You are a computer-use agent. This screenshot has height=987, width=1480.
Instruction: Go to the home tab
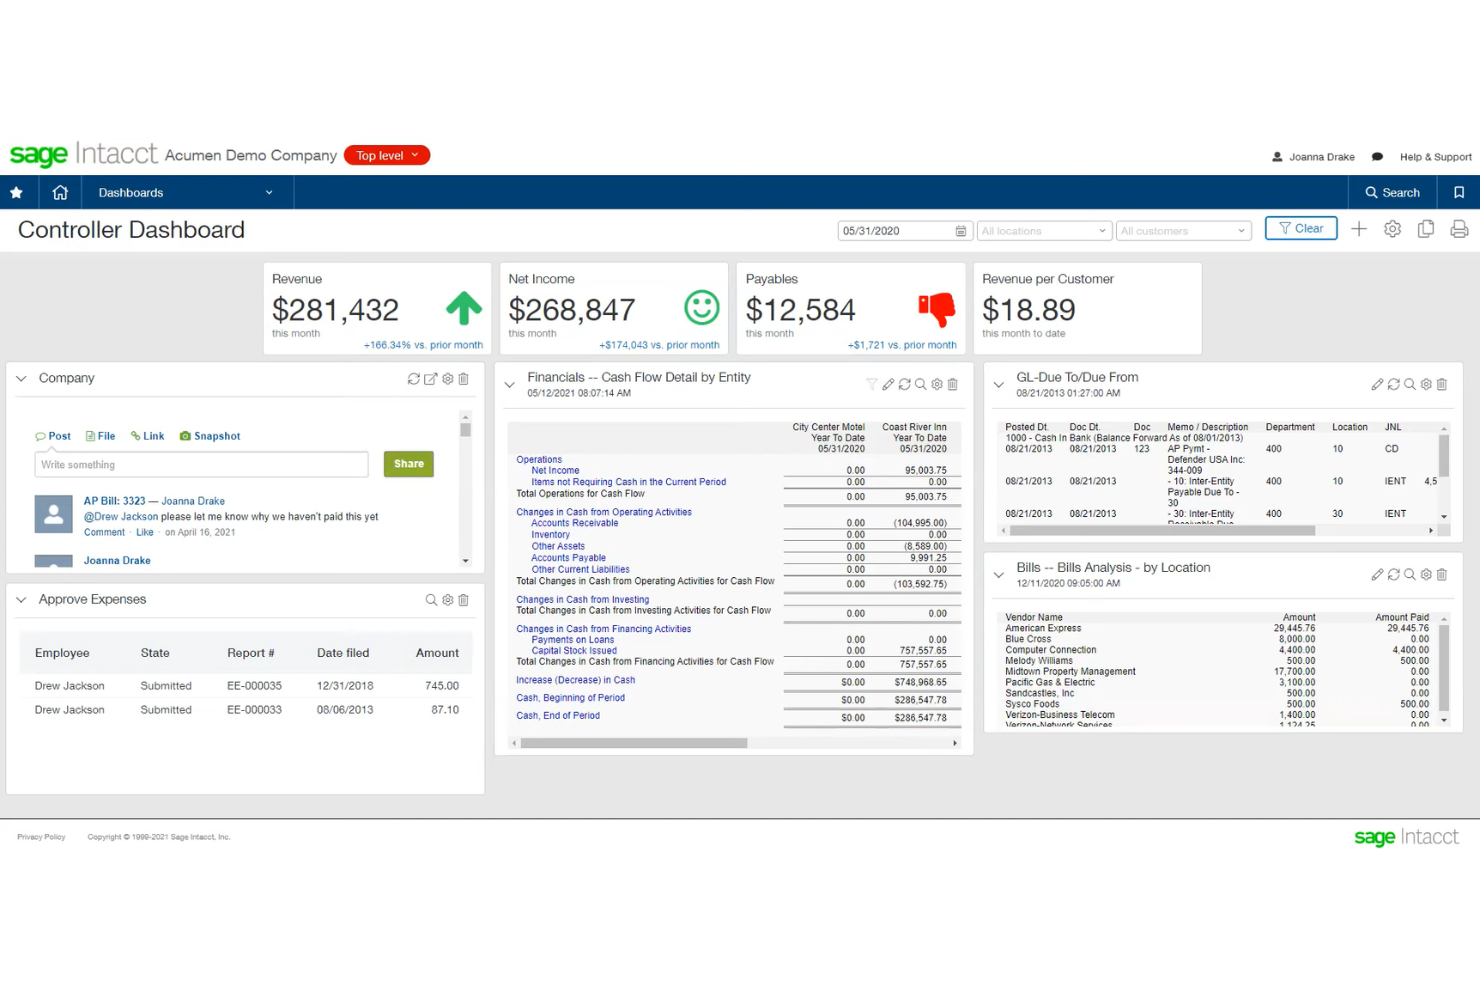tap(60, 192)
